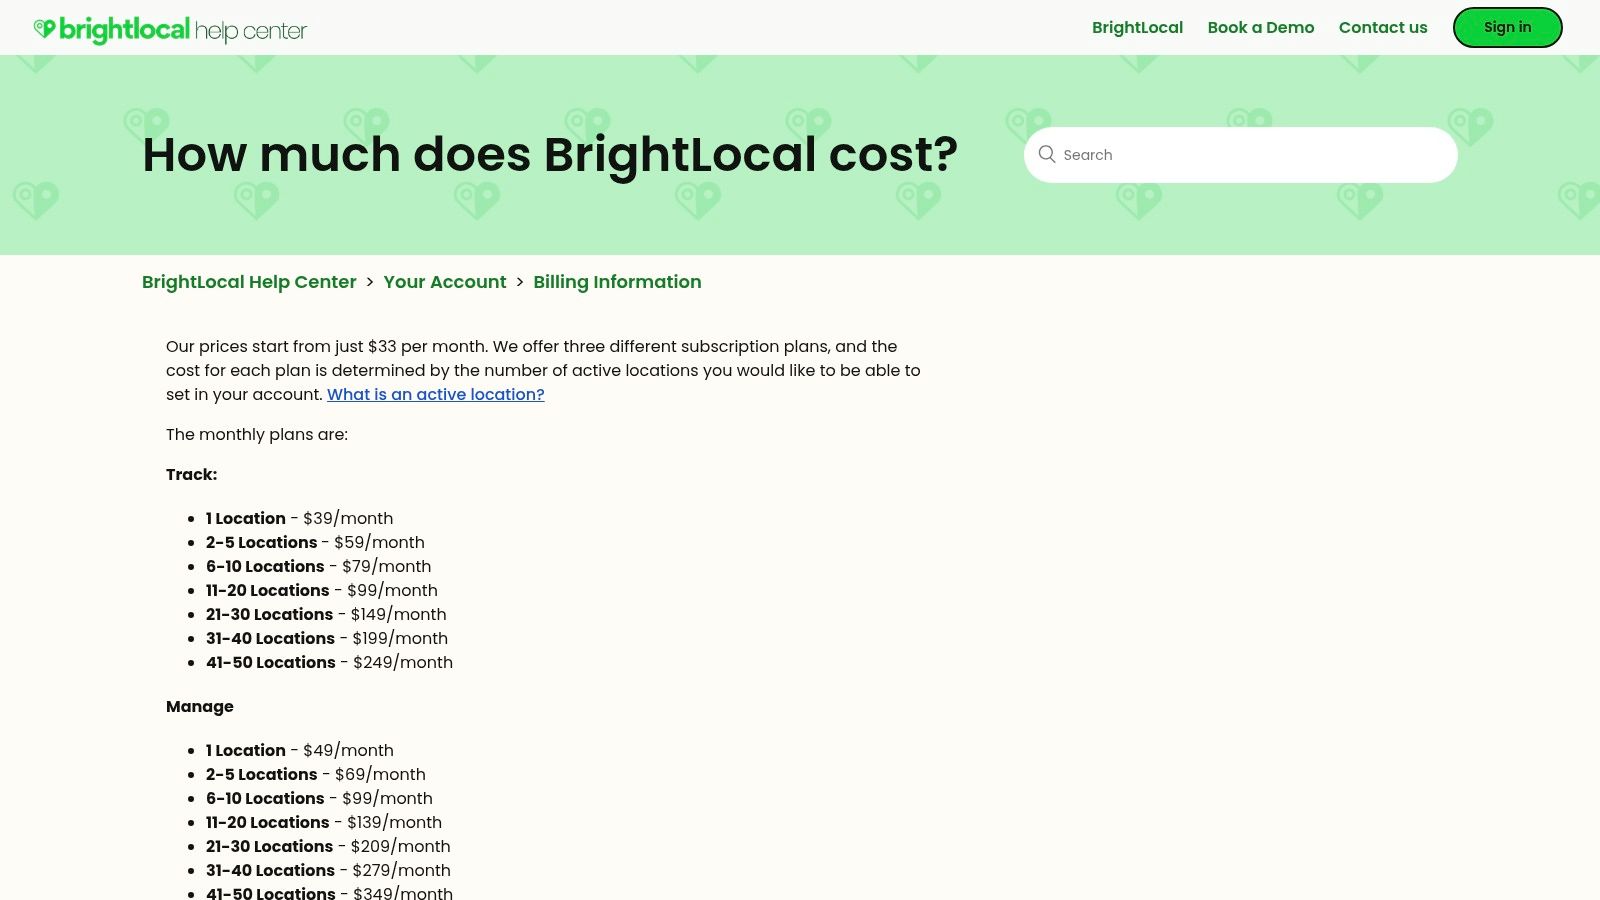Click the page title 'How much does BrightLocal cost?'
Image resolution: width=1600 pixels, height=900 pixels.
pos(550,155)
